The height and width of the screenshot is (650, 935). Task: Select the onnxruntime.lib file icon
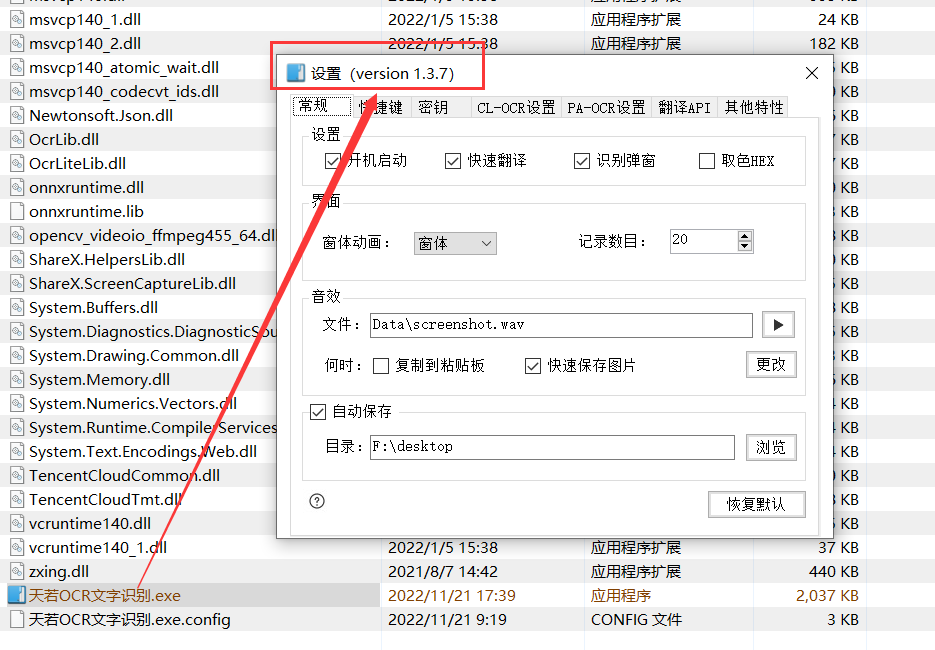(16, 211)
